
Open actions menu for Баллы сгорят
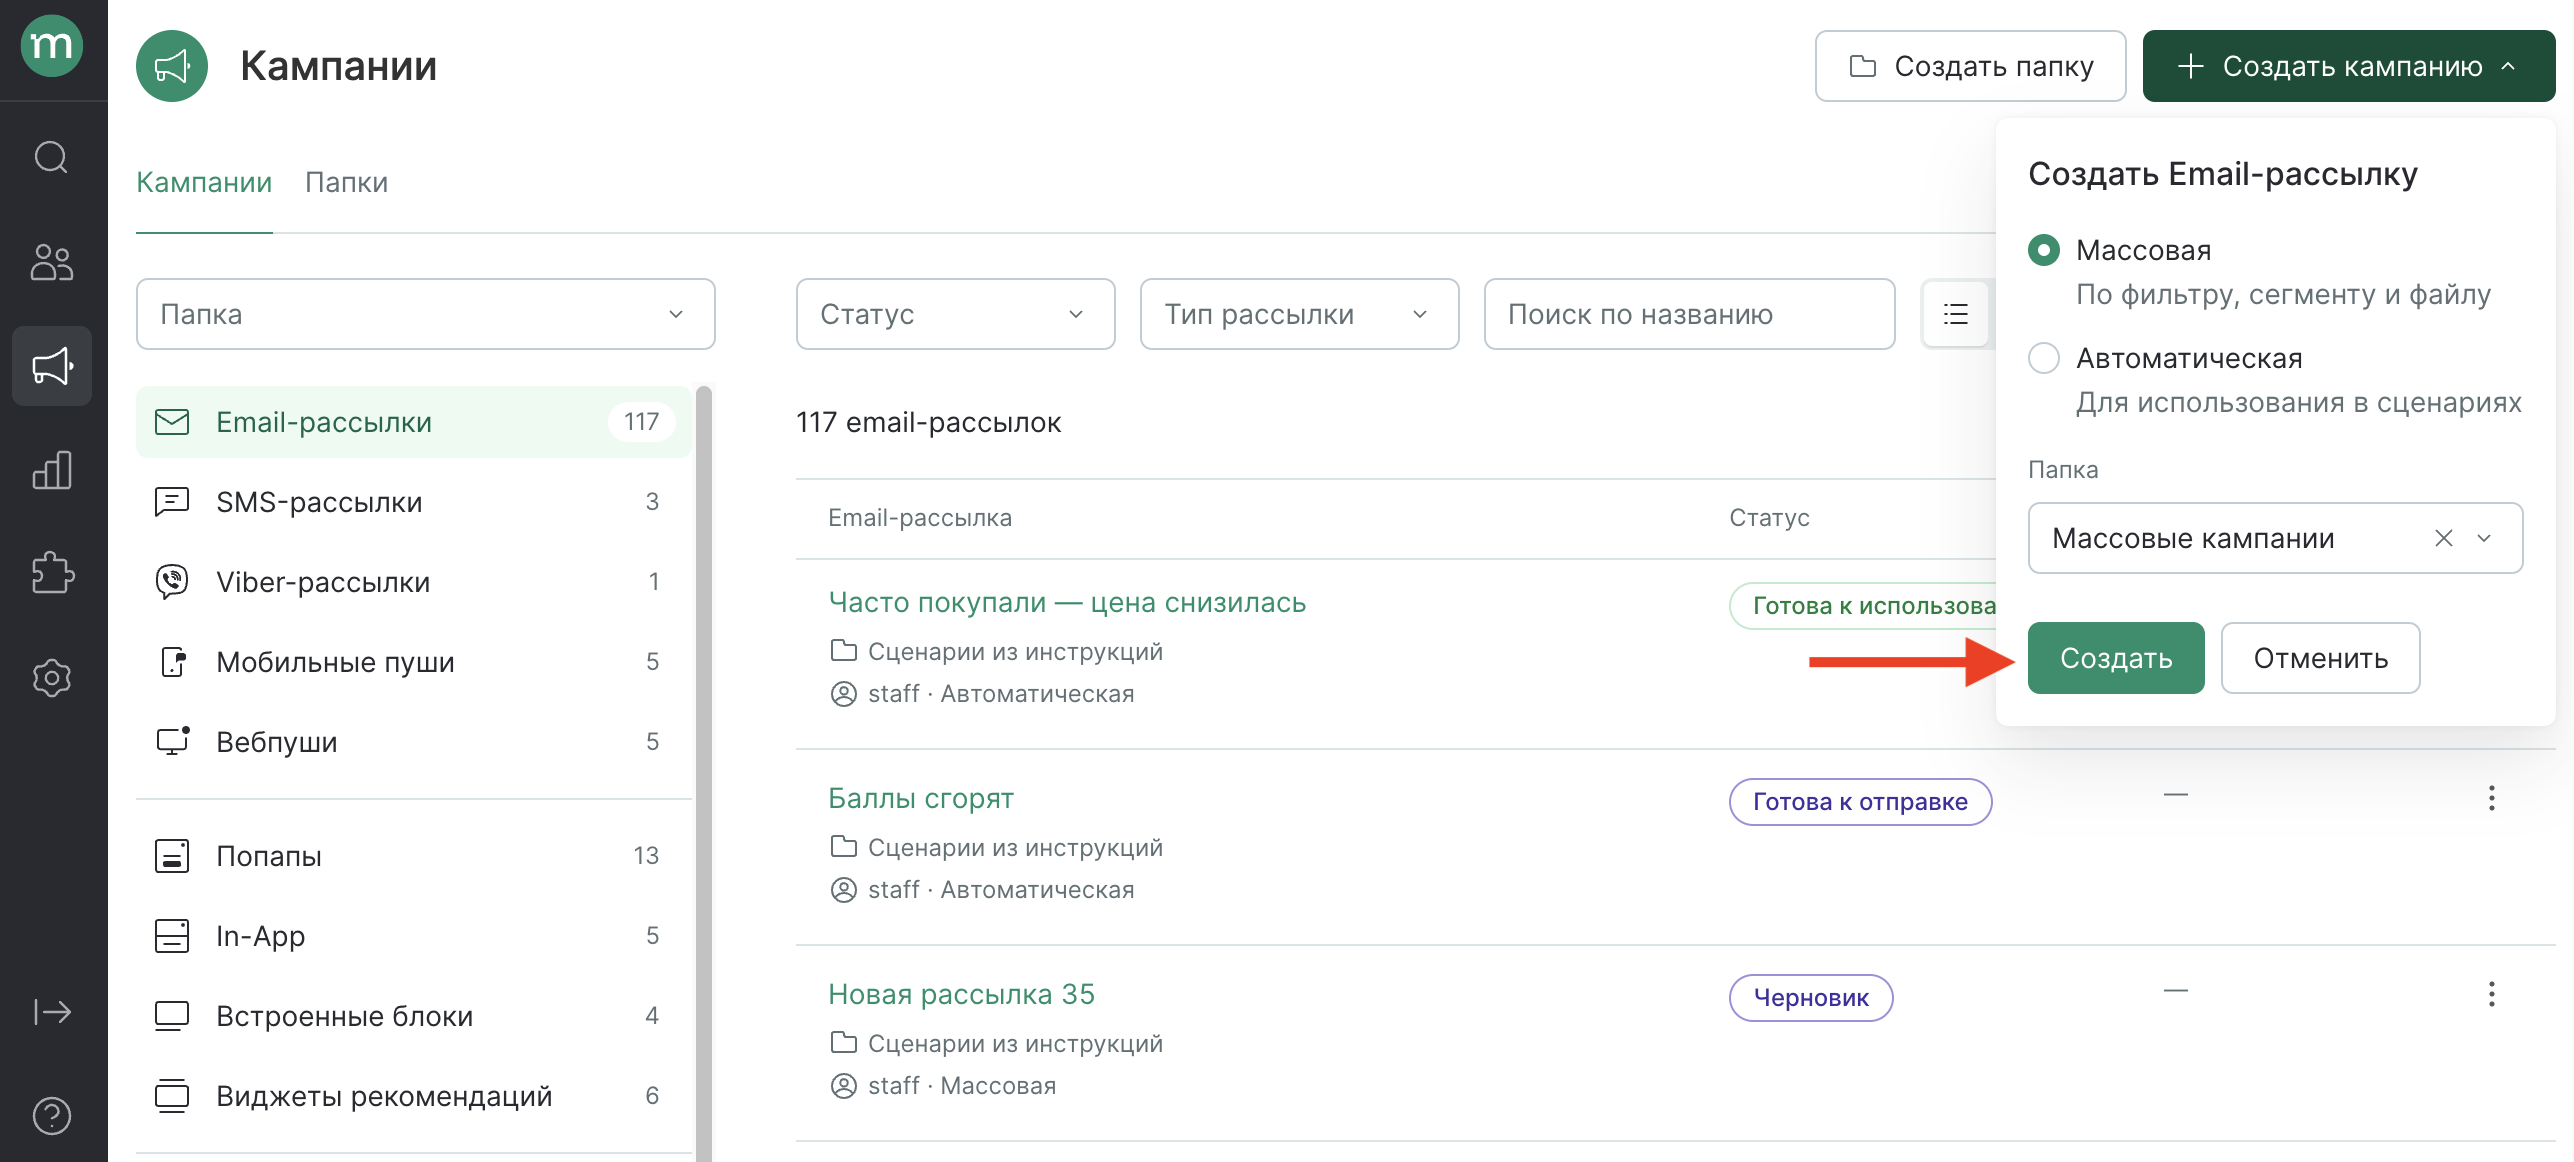2492,798
